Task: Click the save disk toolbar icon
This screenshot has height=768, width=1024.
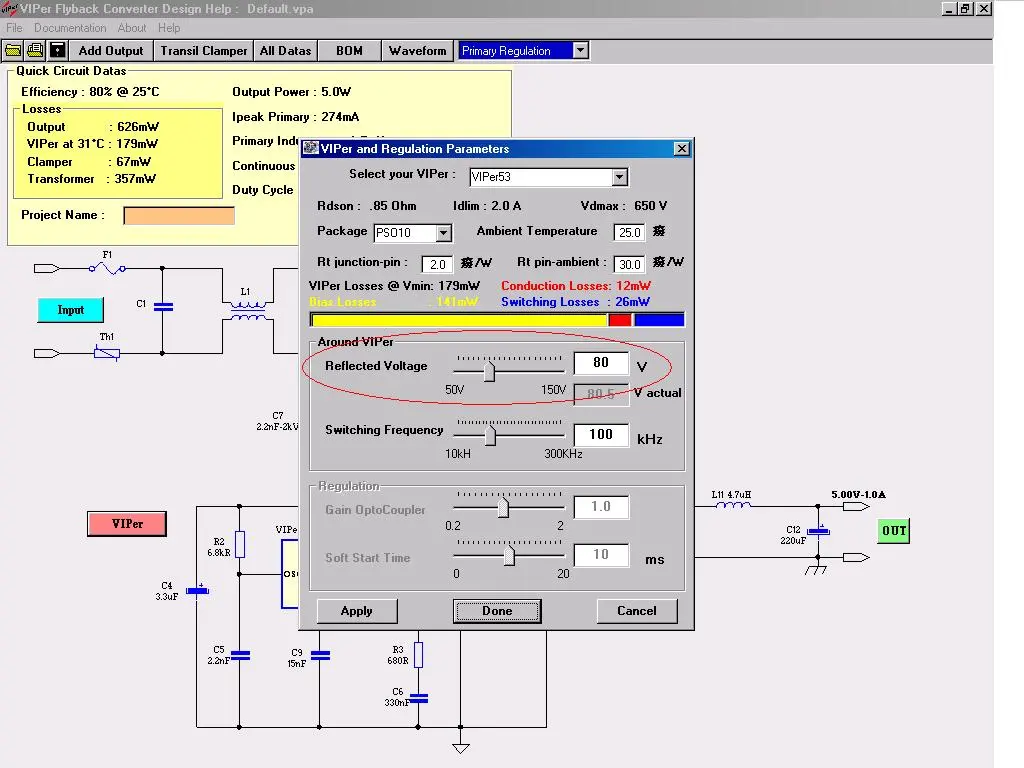Action: coord(57,50)
